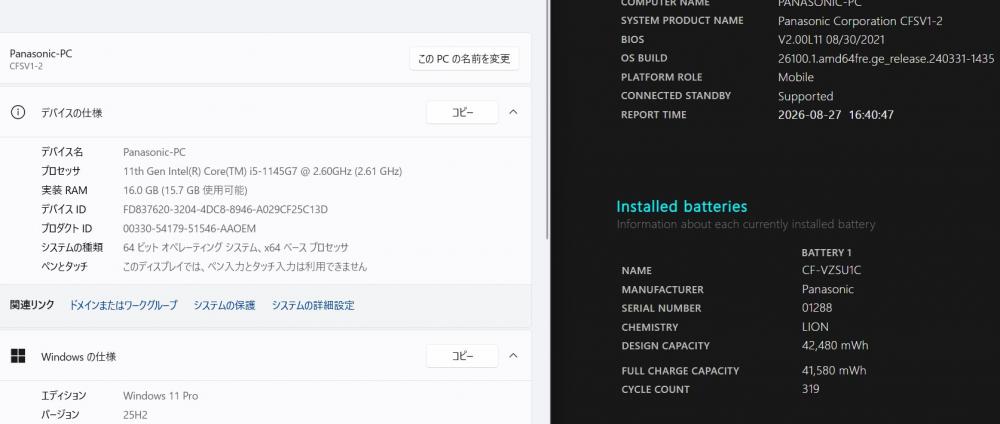The width and height of the screenshot is (1000, 424).
Task: Collapse the Windows の仕様 section chevron
Action: pos(513,356)
